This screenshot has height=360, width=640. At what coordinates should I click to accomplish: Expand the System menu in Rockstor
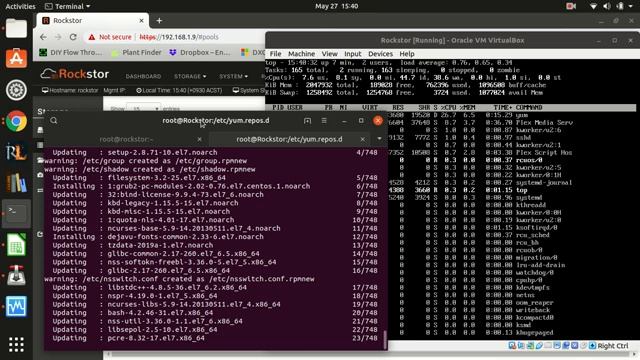pos(233,76)
